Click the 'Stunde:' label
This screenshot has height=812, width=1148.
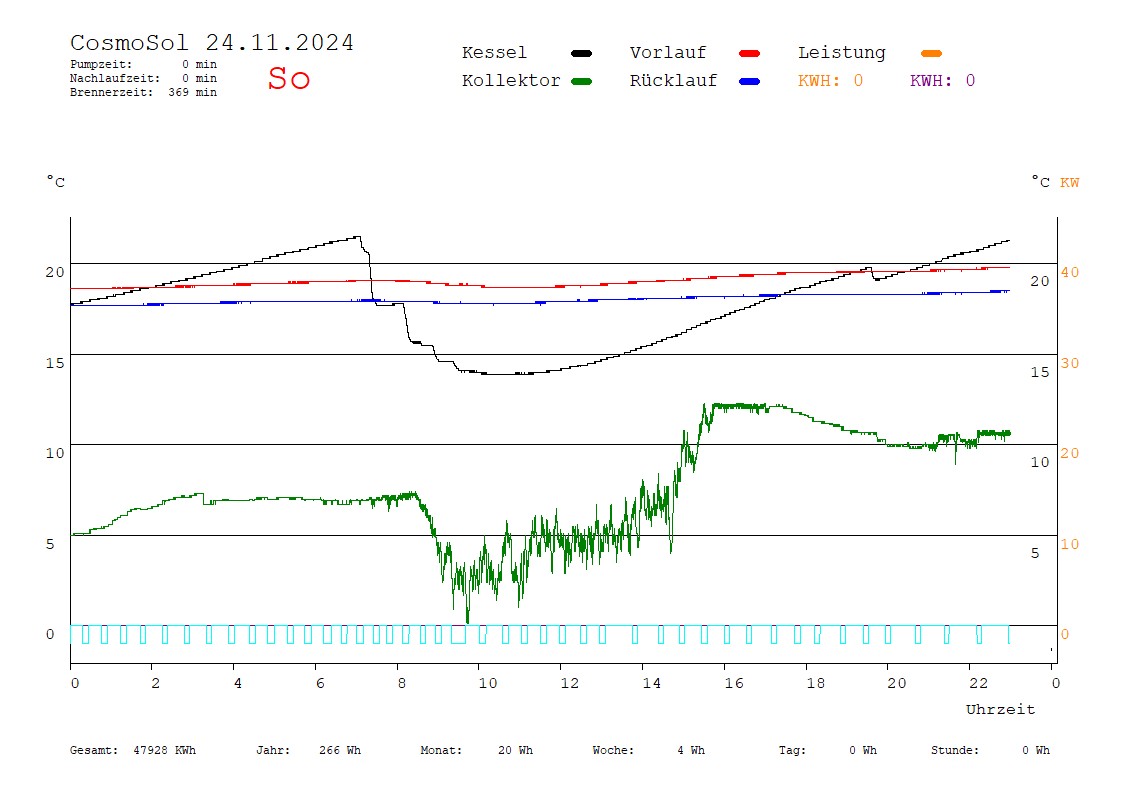[955, 750]
